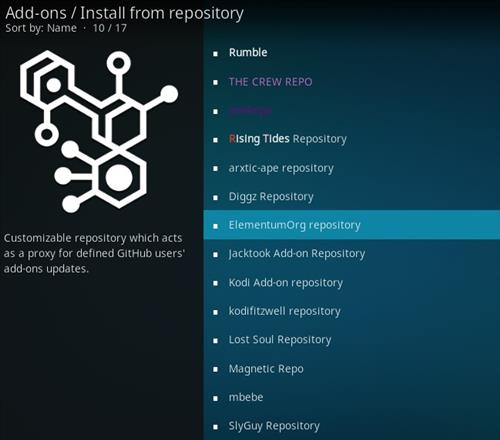This screenshot has height=440, width=500.
Task: Open Diggz Repository
Action: (352, 197)
